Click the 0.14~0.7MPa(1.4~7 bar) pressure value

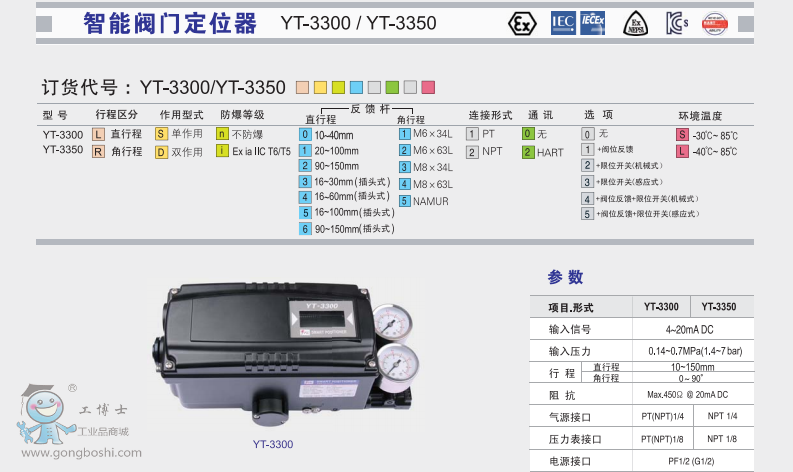(695, 351)
